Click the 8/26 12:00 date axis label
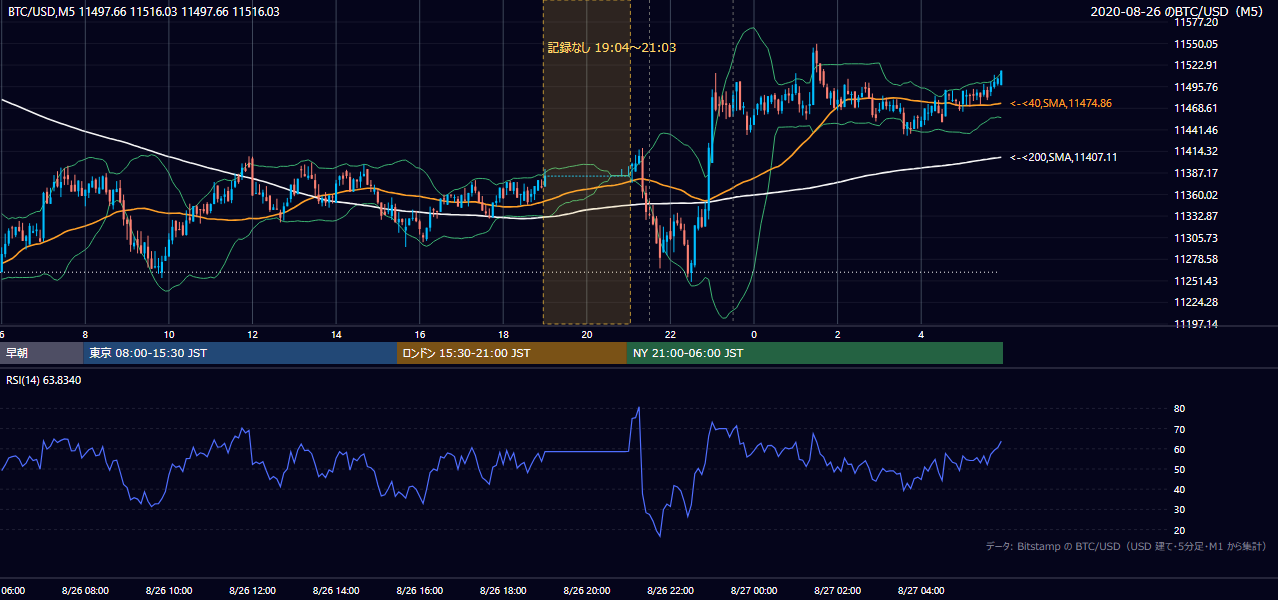The height and width of the screenshot is (600, 1278). coord(252,591)
